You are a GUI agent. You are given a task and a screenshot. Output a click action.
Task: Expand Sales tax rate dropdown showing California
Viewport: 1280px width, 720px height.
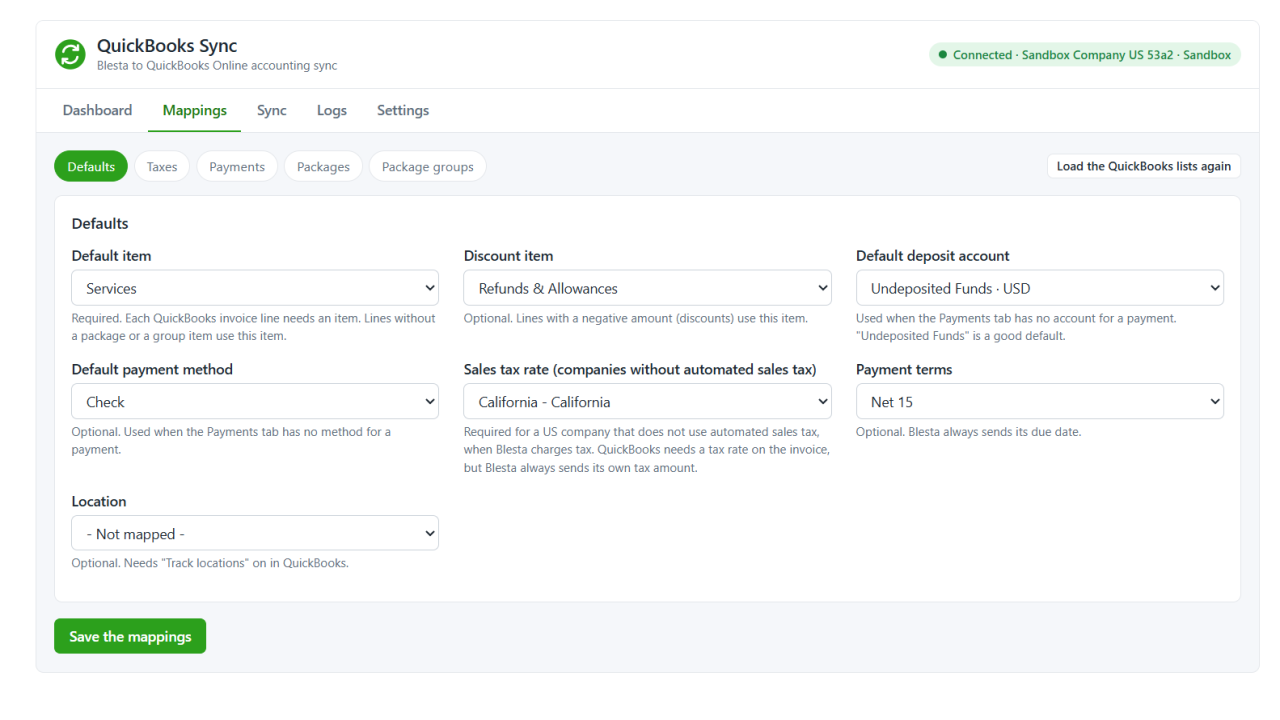click(x=647, y=402)
